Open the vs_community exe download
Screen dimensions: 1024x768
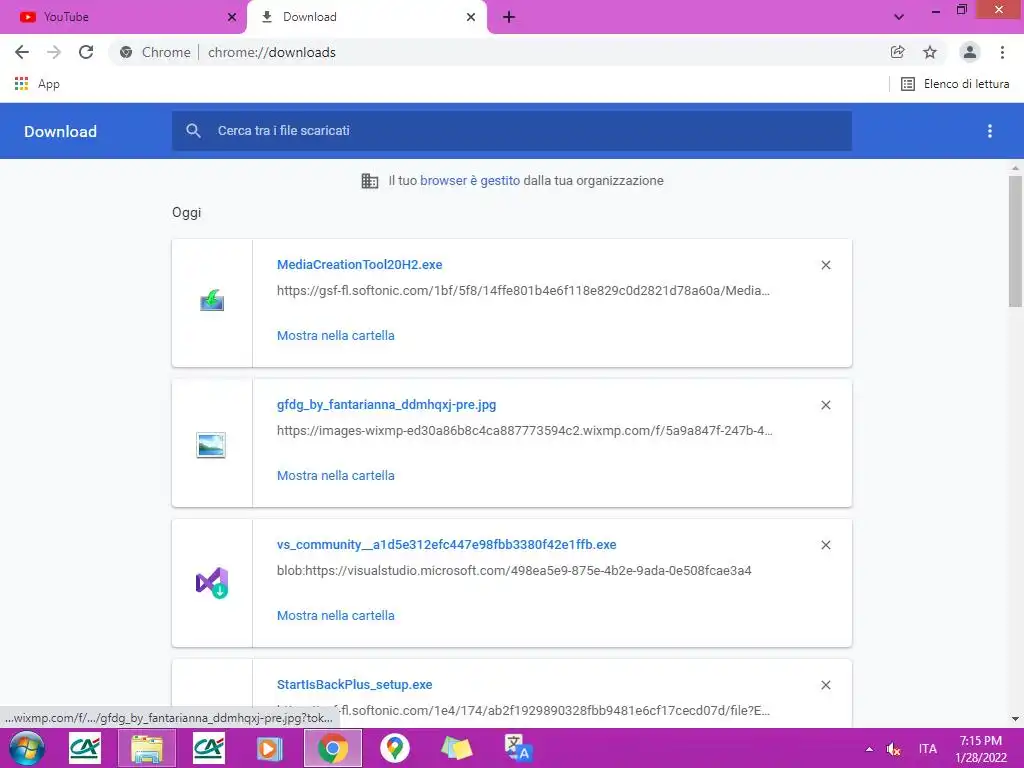(447, 545)
